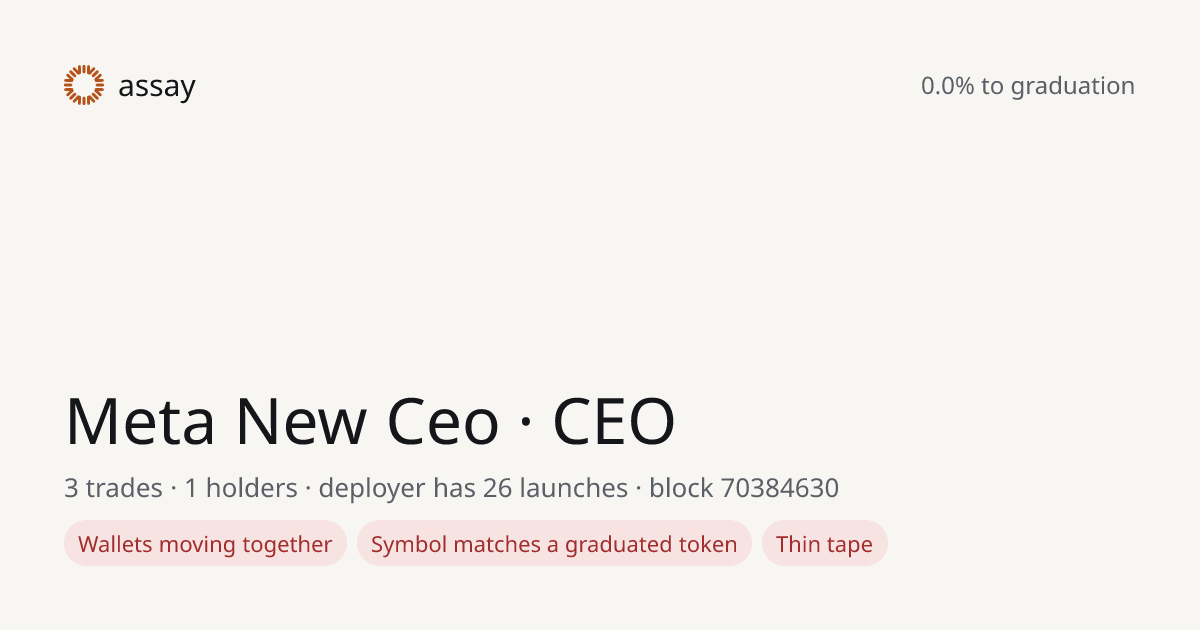Click the number 26 in the launches stat
Image resolution: width=1200 pixels, height=630 pixels.
click(498, 488)
